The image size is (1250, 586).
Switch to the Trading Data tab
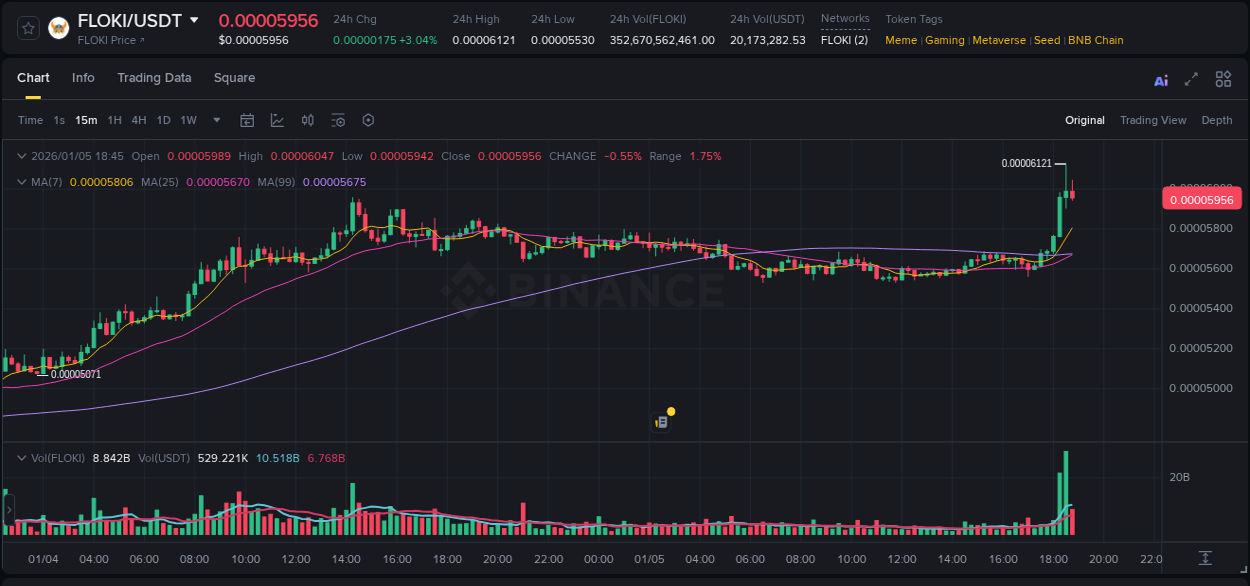pyautogui.click(x=154, y=78)
